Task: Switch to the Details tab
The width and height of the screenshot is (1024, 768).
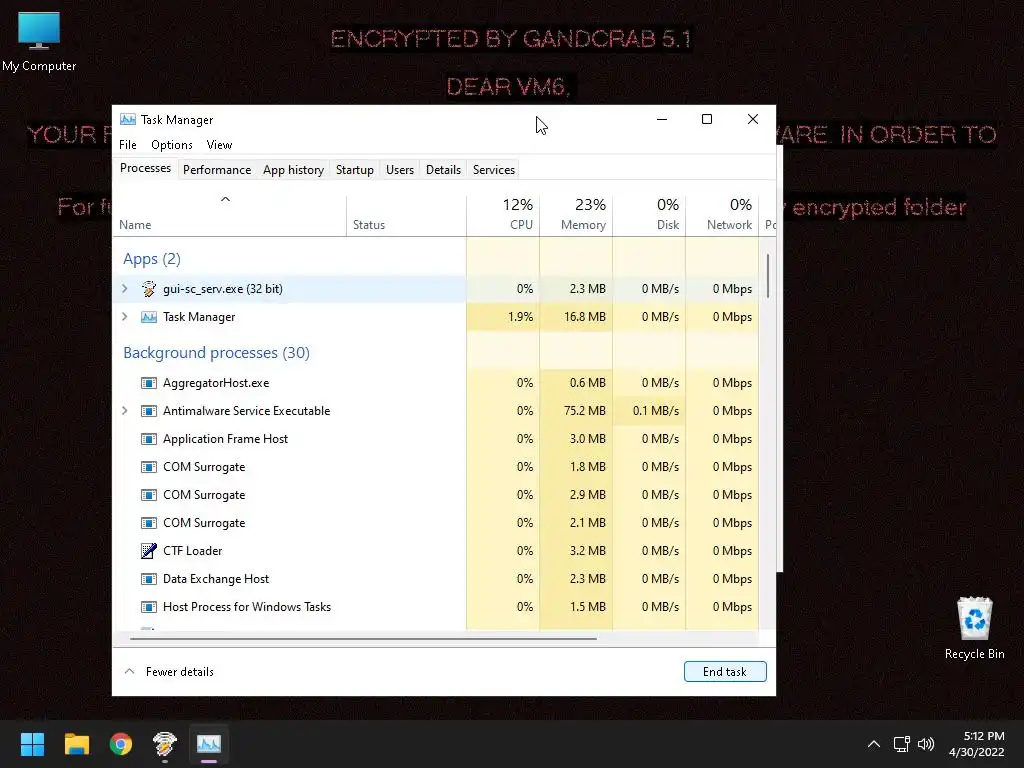Action: [443, 170]
